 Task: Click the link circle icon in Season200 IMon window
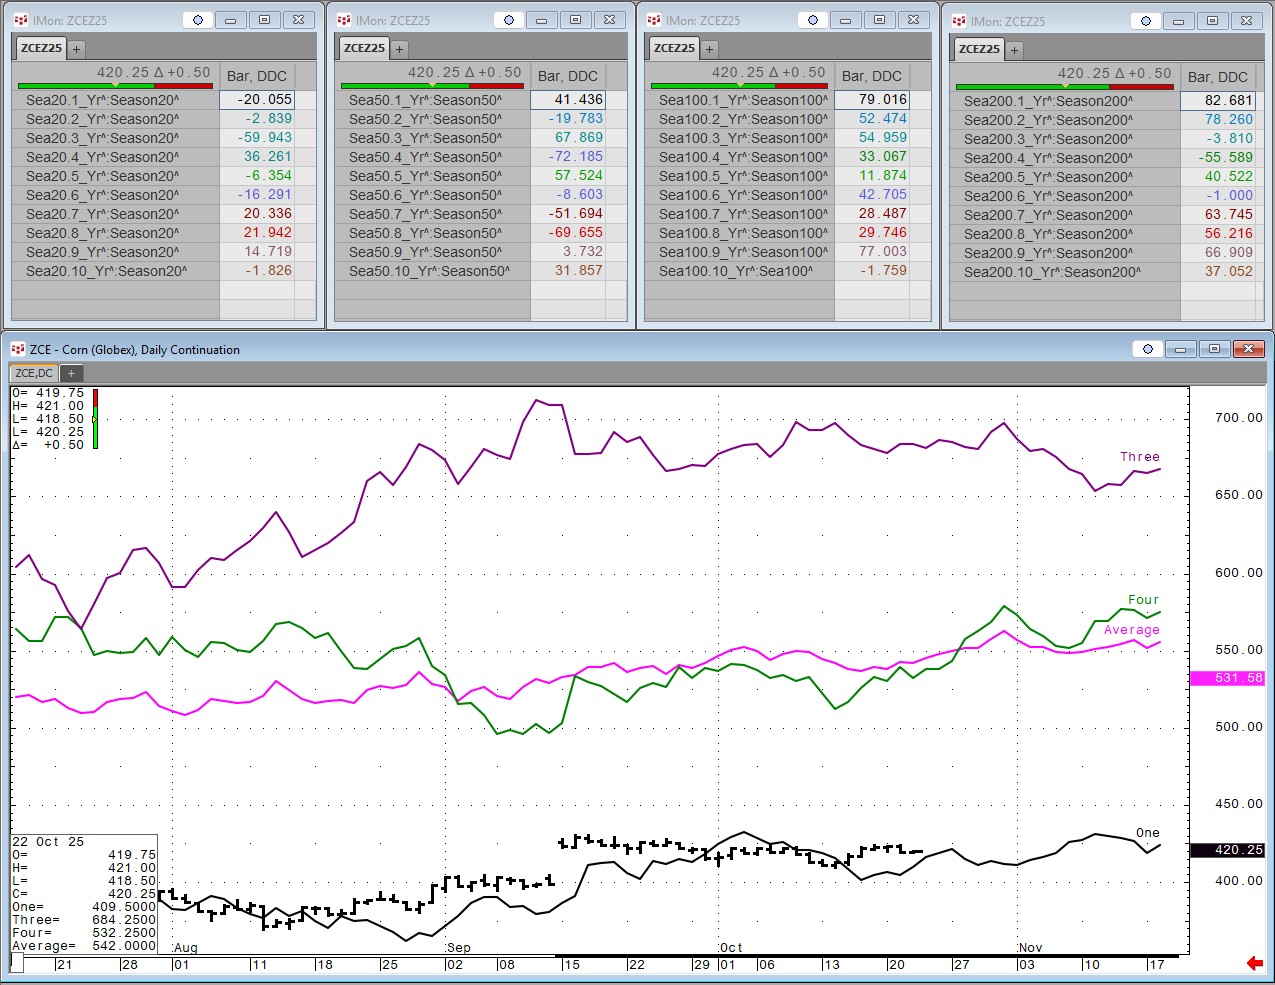(x=1146, y=21)
